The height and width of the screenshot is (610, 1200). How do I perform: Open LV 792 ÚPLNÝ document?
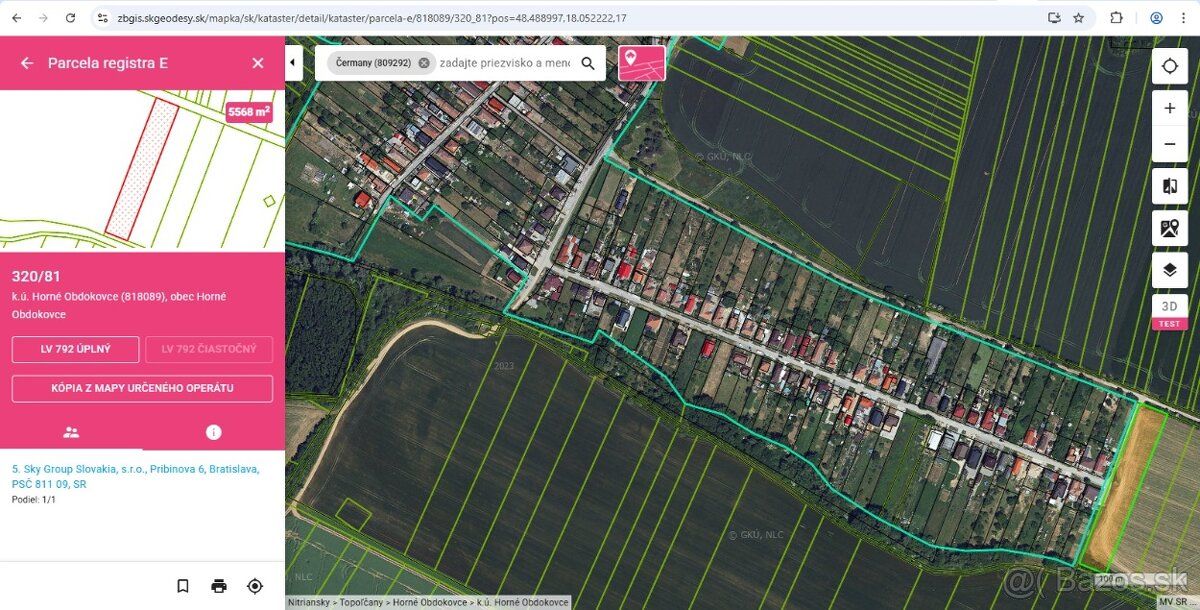pyautogui.click(x=76, y=349)
